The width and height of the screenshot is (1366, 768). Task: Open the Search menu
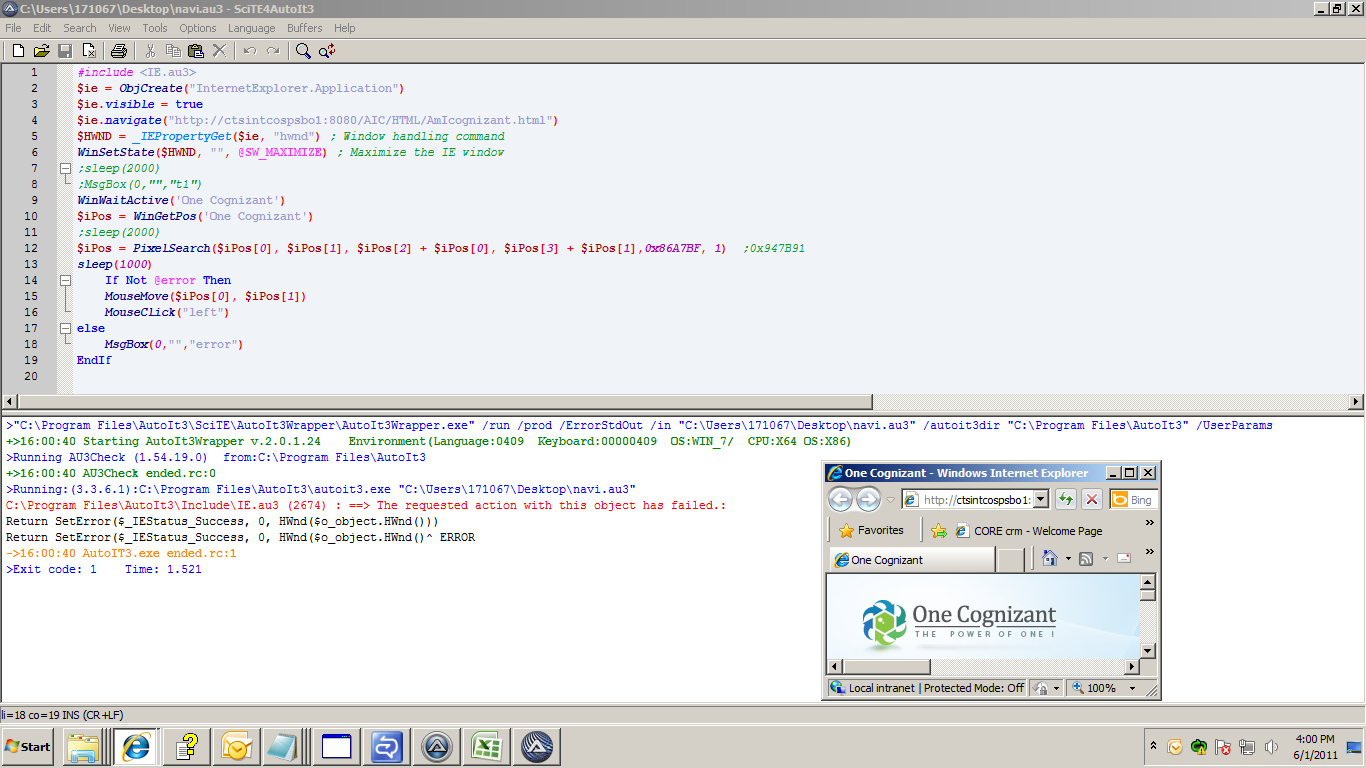click(x=80, y=28)
